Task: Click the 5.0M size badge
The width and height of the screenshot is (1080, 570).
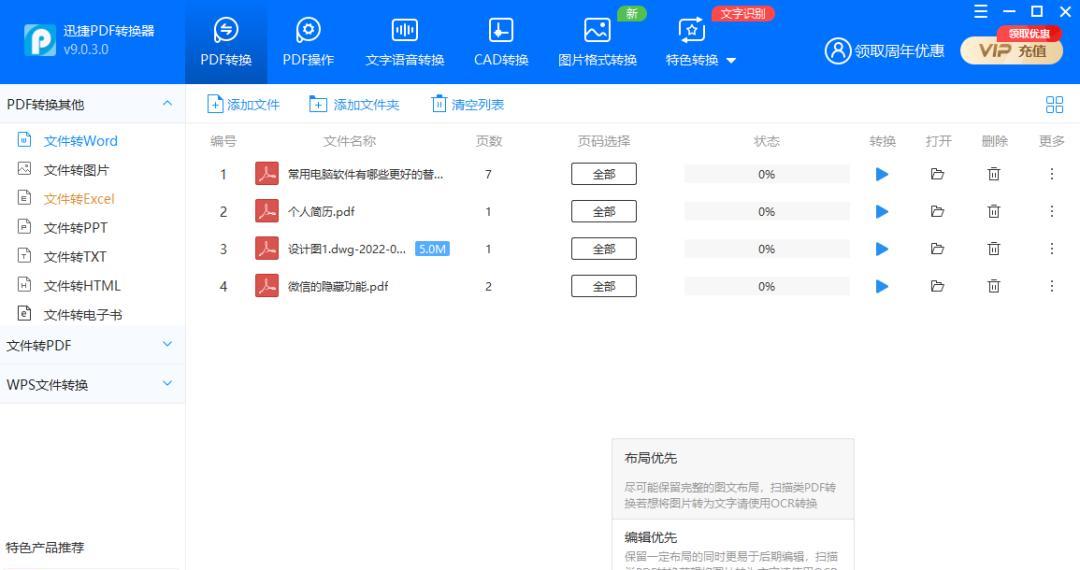Action: (x=432, y=249)
